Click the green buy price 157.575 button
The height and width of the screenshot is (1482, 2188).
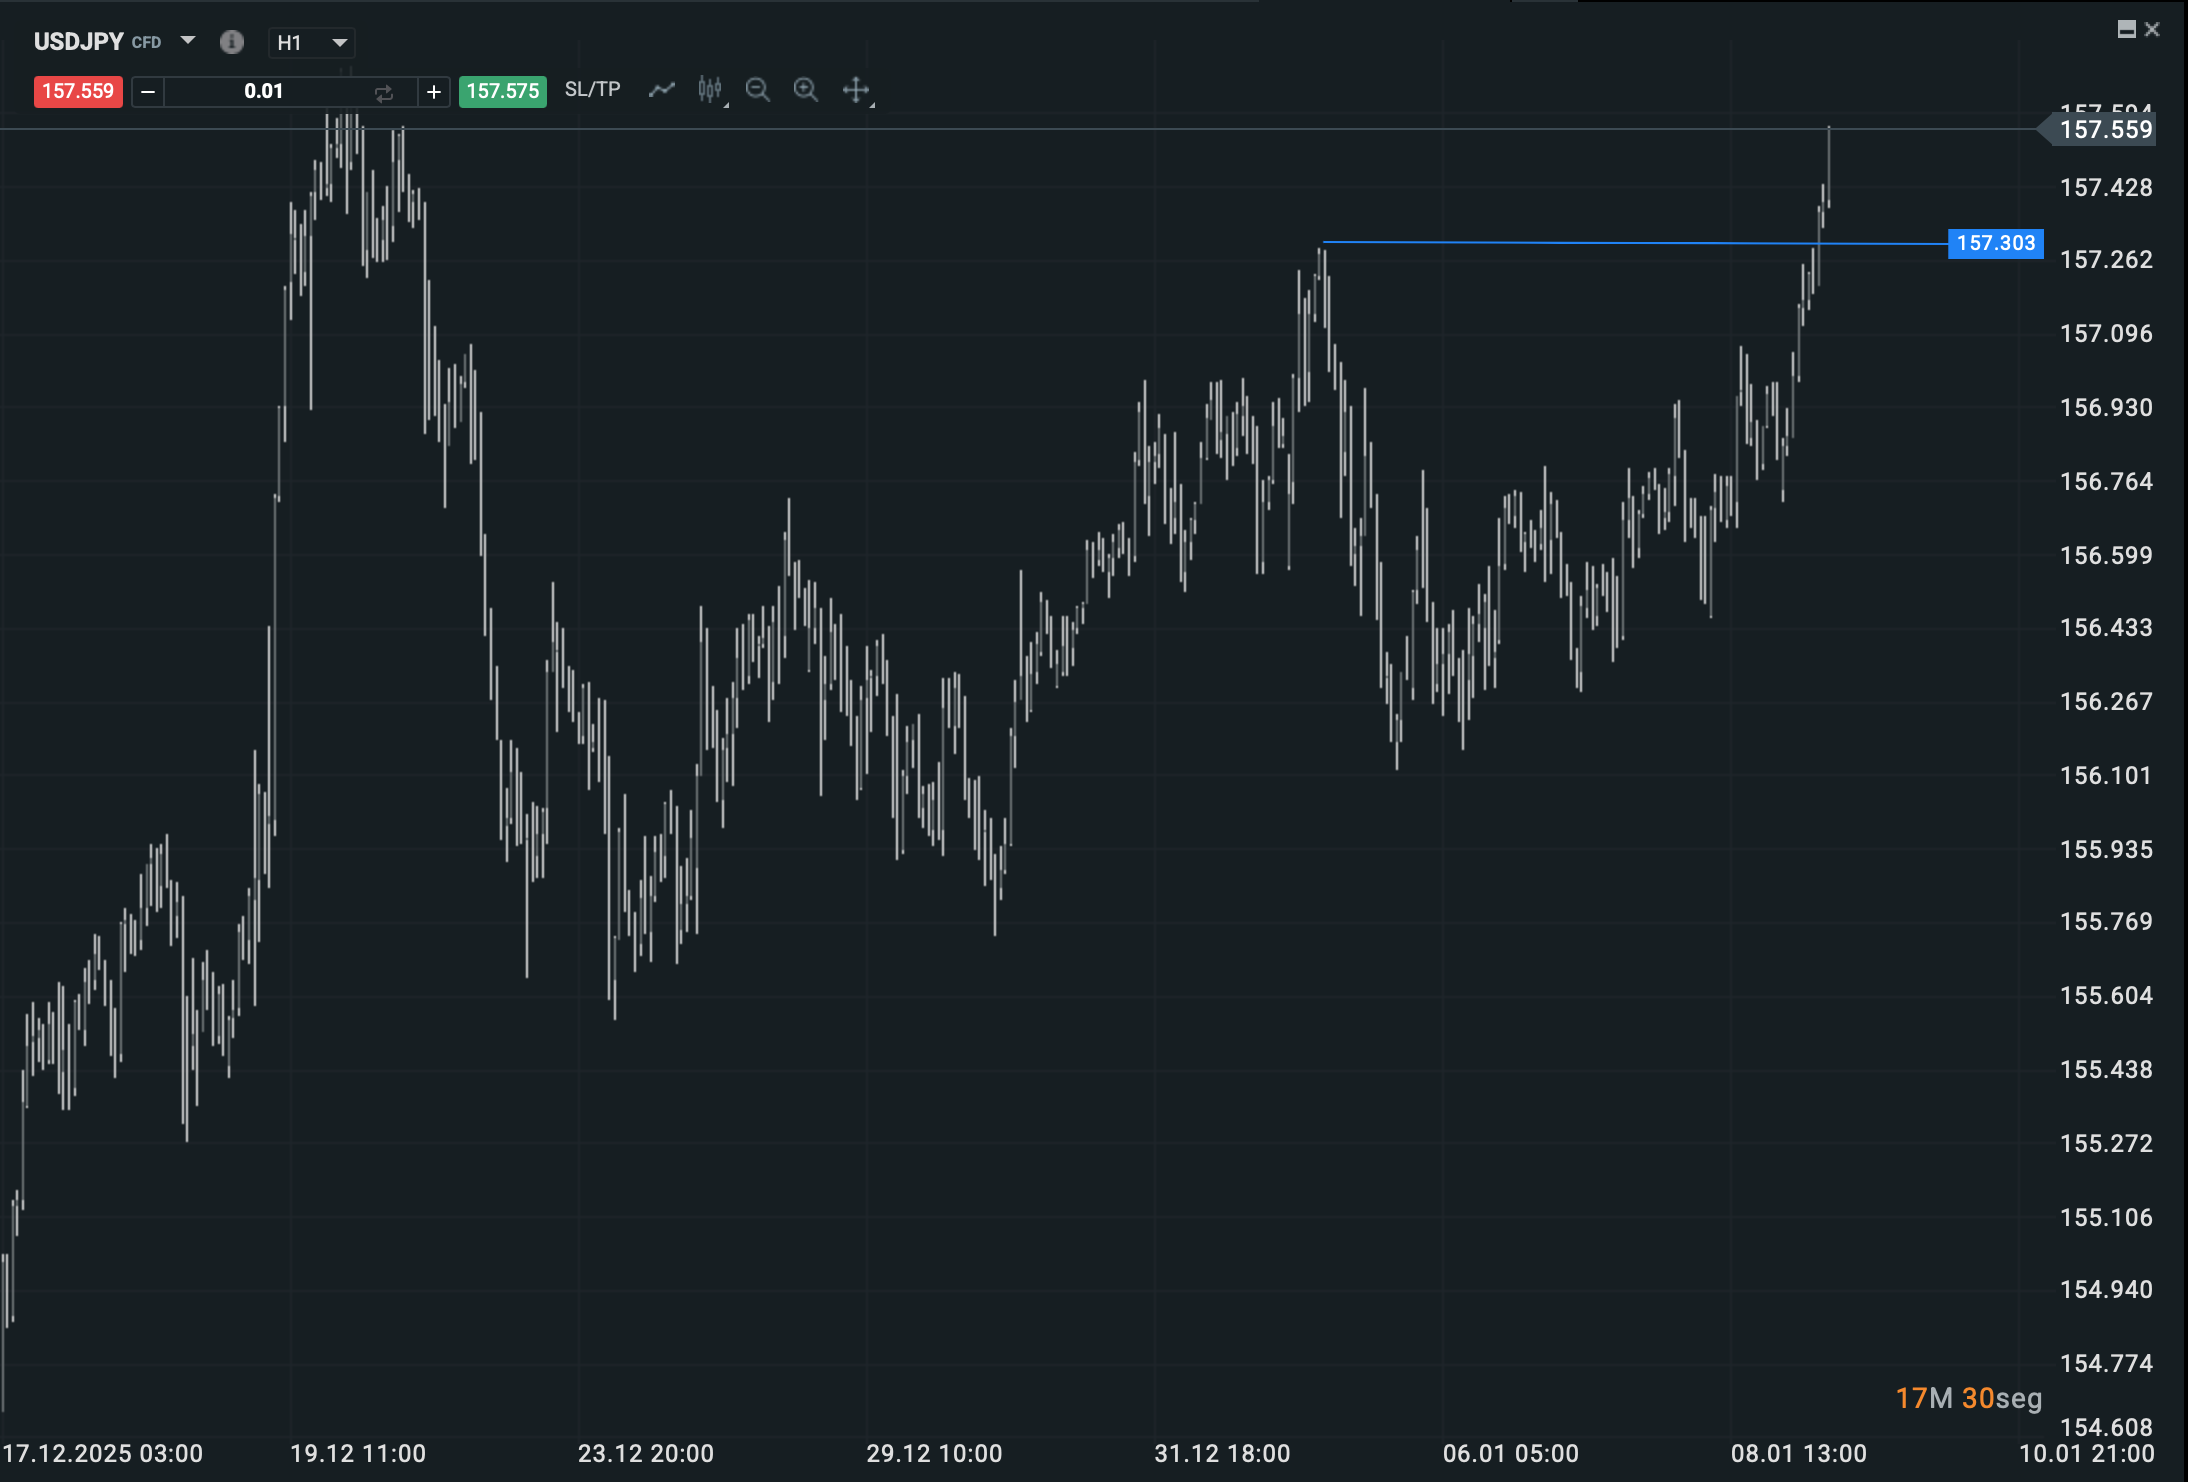tap(502, 91)
